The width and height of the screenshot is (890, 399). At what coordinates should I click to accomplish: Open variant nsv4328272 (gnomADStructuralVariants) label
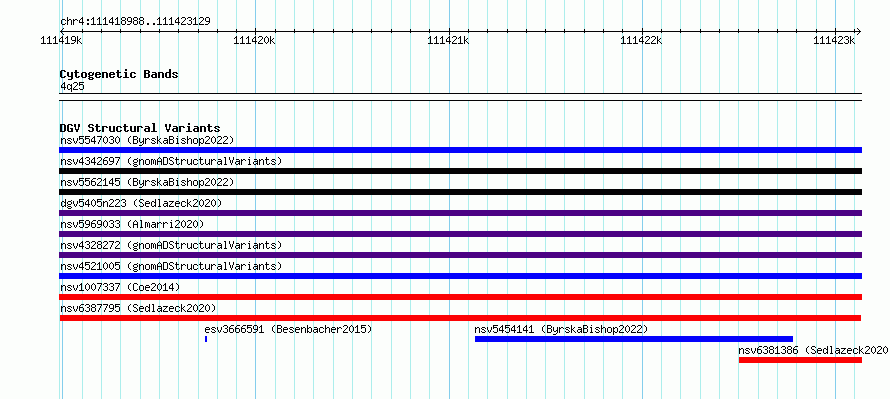coord(171,245)
